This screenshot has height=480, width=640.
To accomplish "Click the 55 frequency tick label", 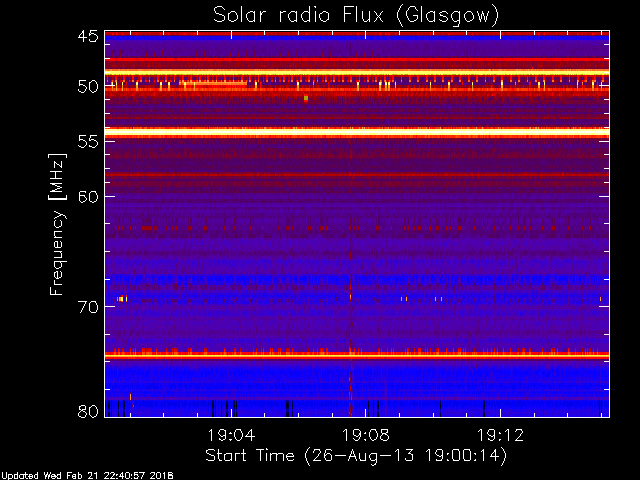I will tap(88, 142).
